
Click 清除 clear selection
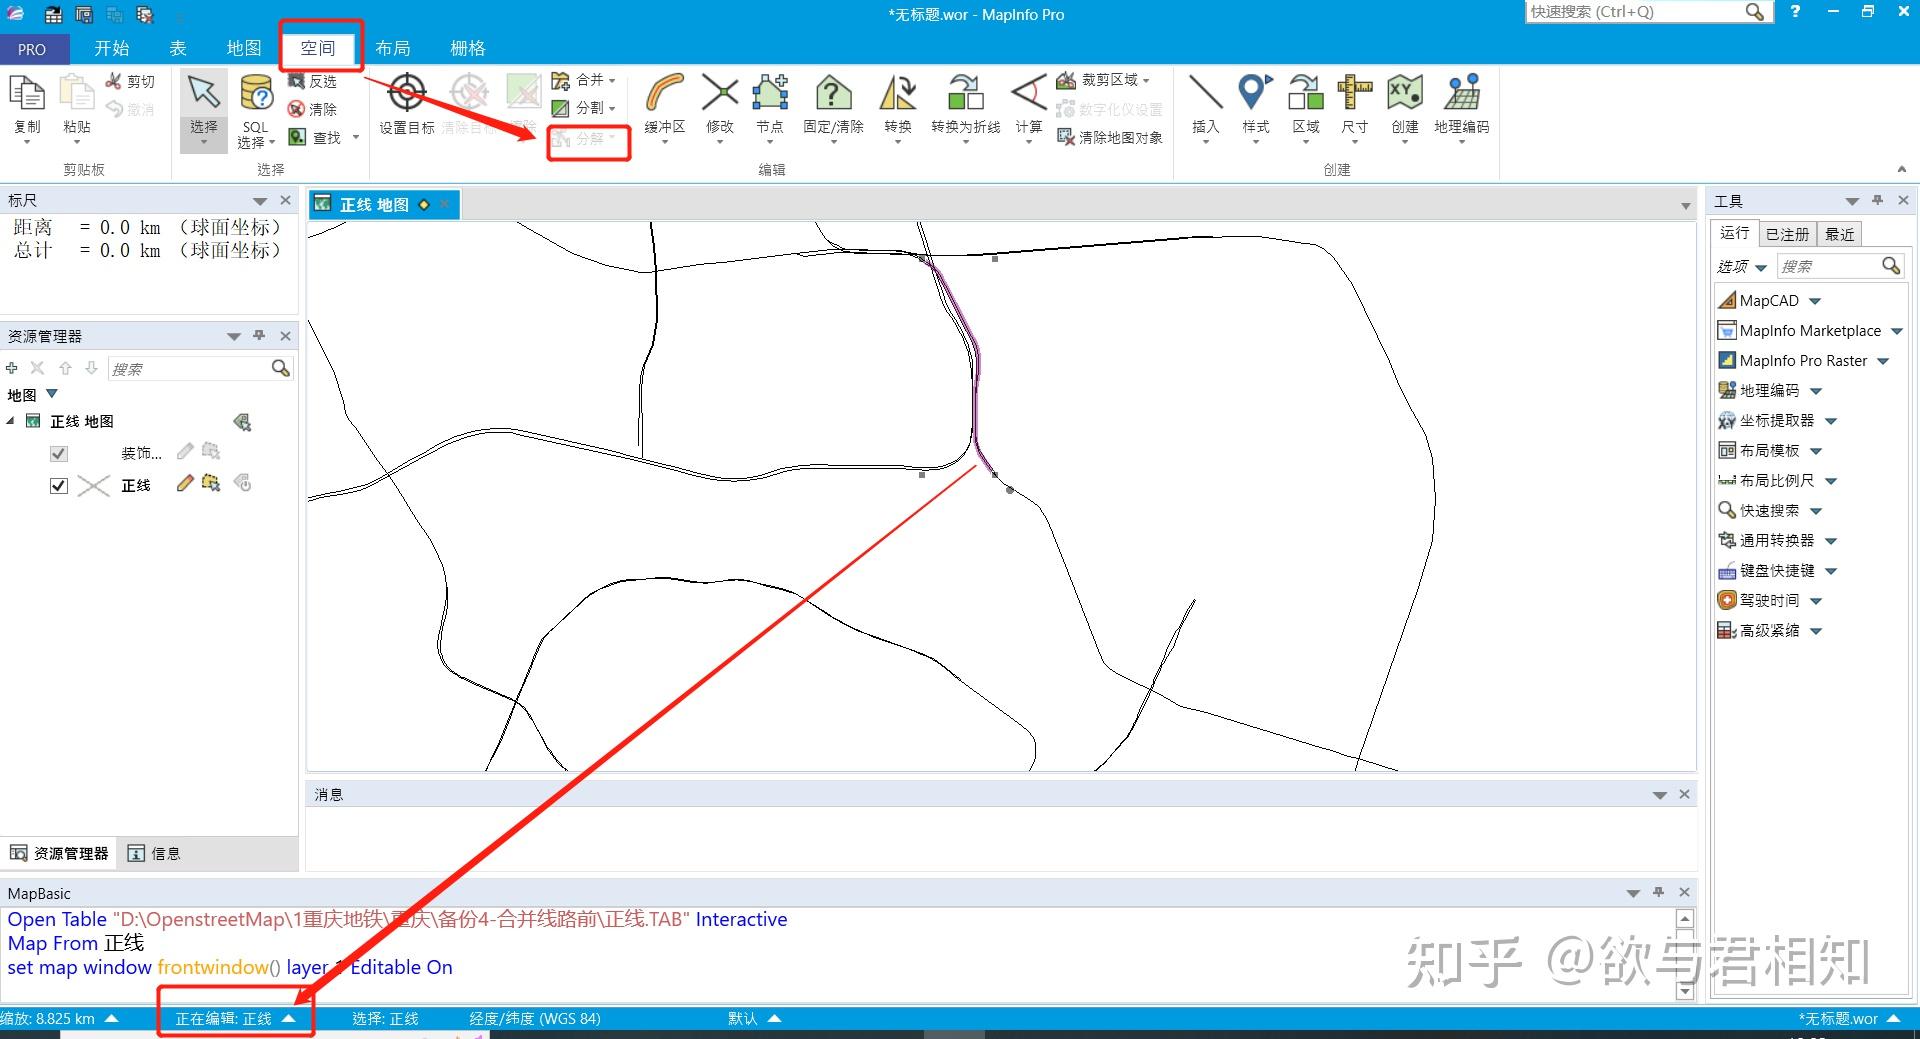pos(312,109)
